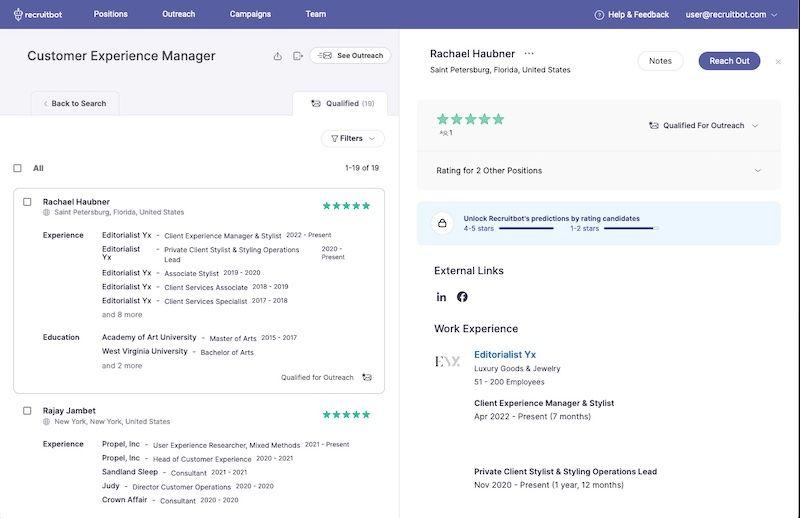Expand 'and 8 more' experience entries
800x518 pixels.
click(122, 314)
